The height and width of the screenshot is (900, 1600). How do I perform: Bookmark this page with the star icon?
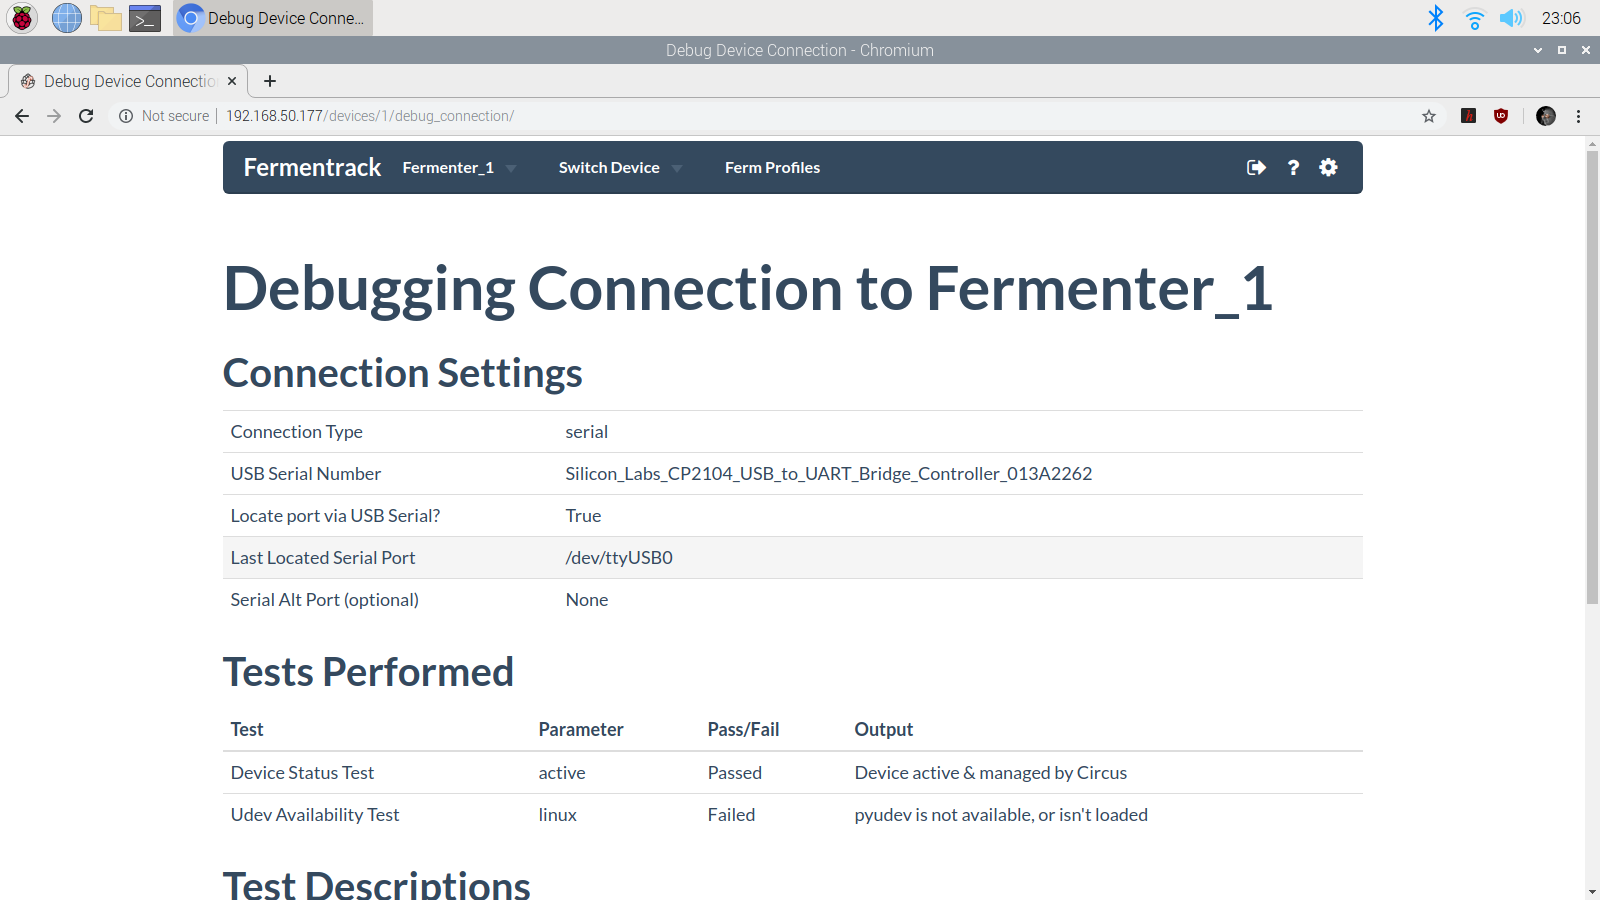(x=1429, y=116)
